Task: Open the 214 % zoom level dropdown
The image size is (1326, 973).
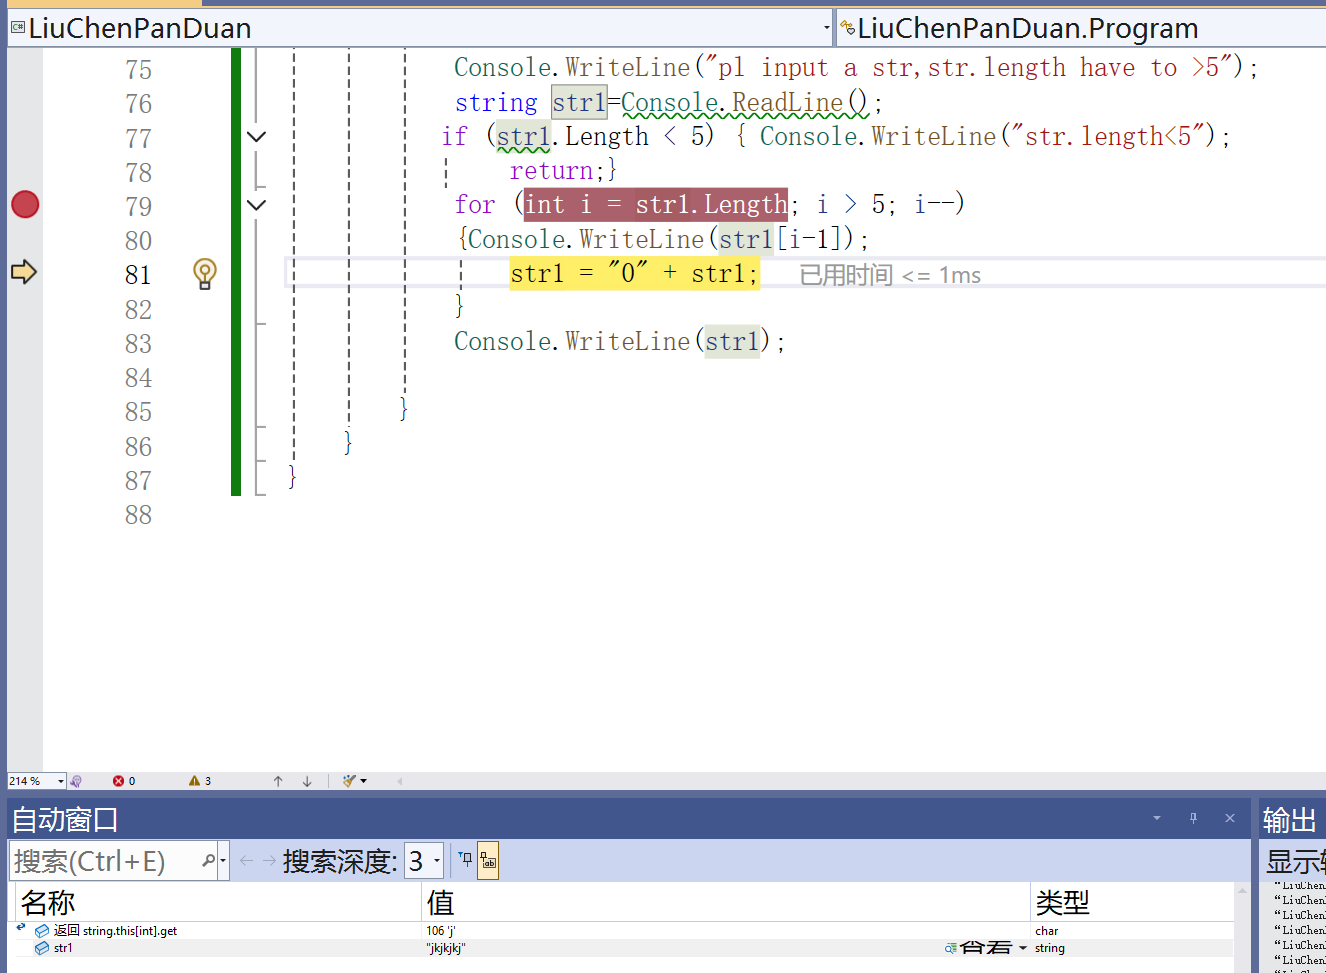Action: point(61,781)
